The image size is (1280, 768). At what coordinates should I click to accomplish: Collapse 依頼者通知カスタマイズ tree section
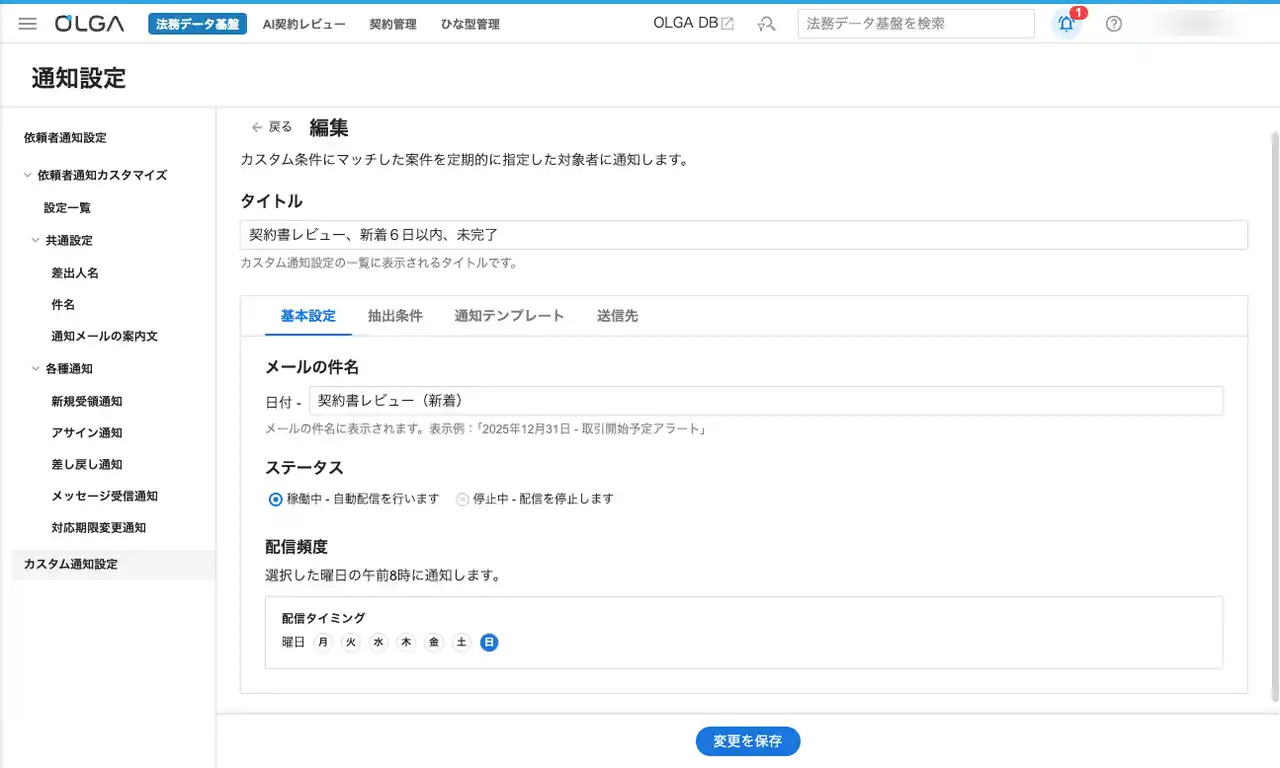click(x=27, y=175)
